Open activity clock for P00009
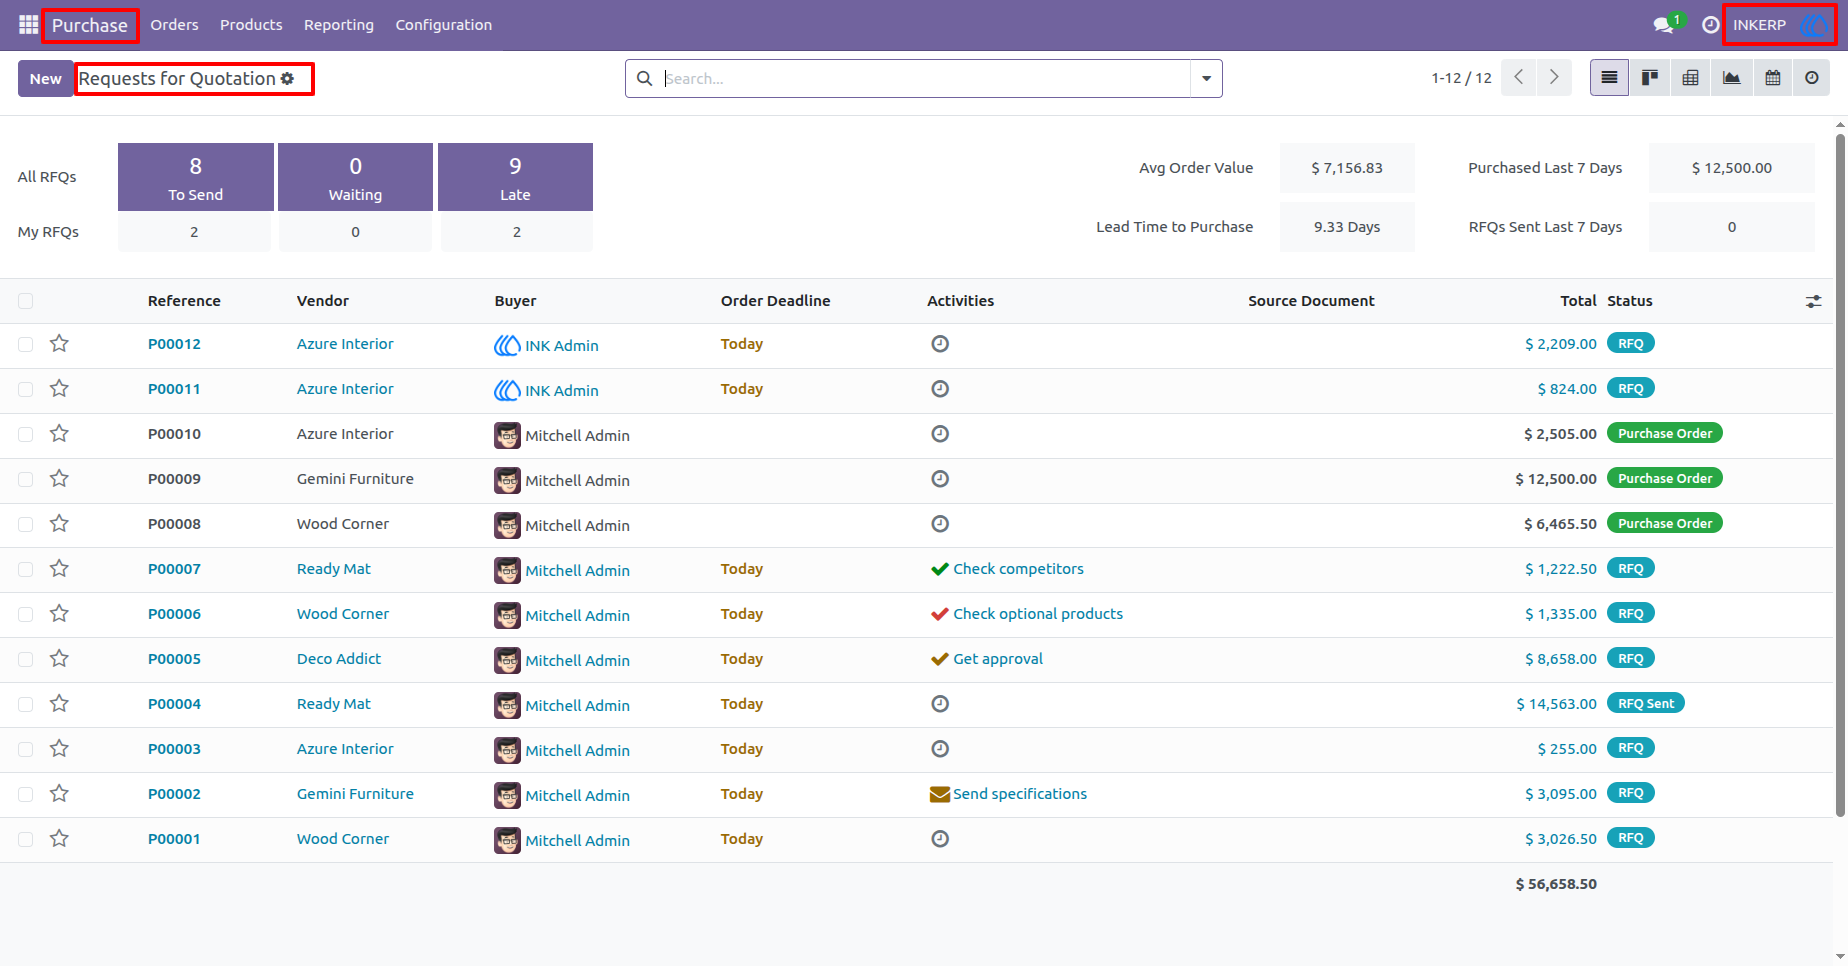 [x=940, y=479]
